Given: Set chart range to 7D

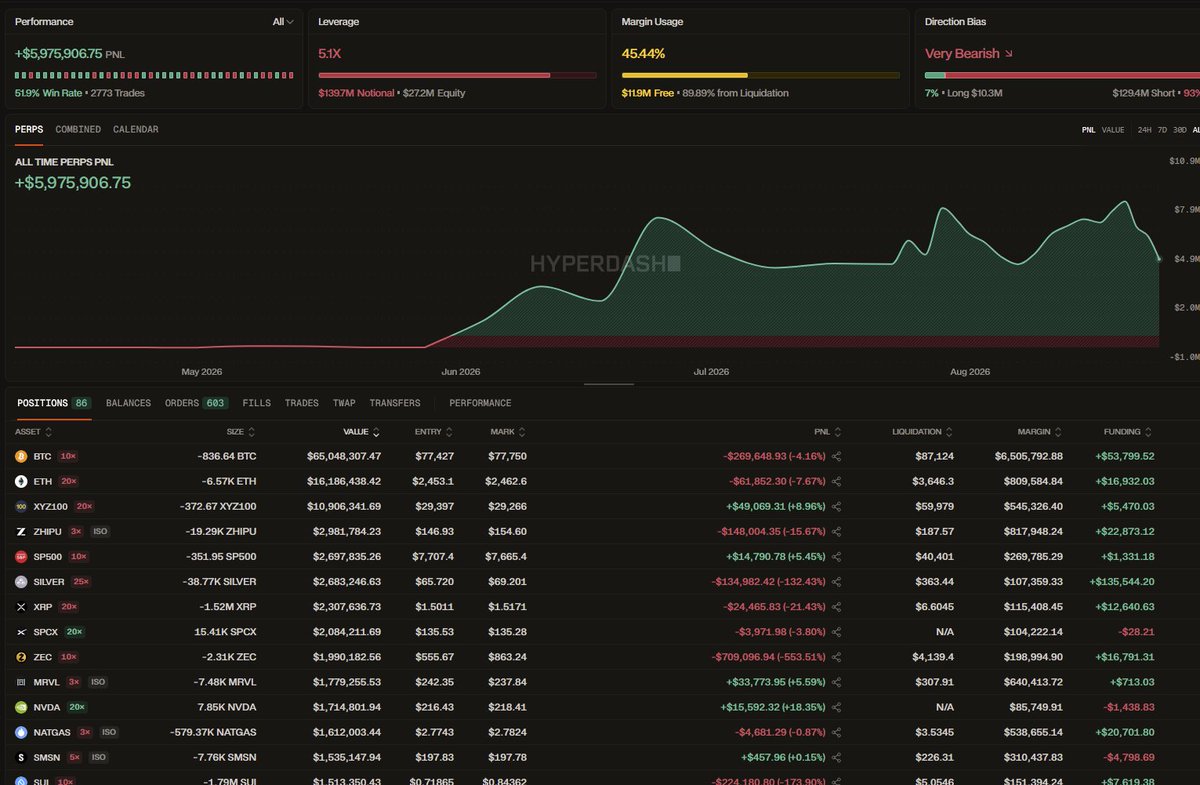Looking at the screenshot, I should point(1163,130).
